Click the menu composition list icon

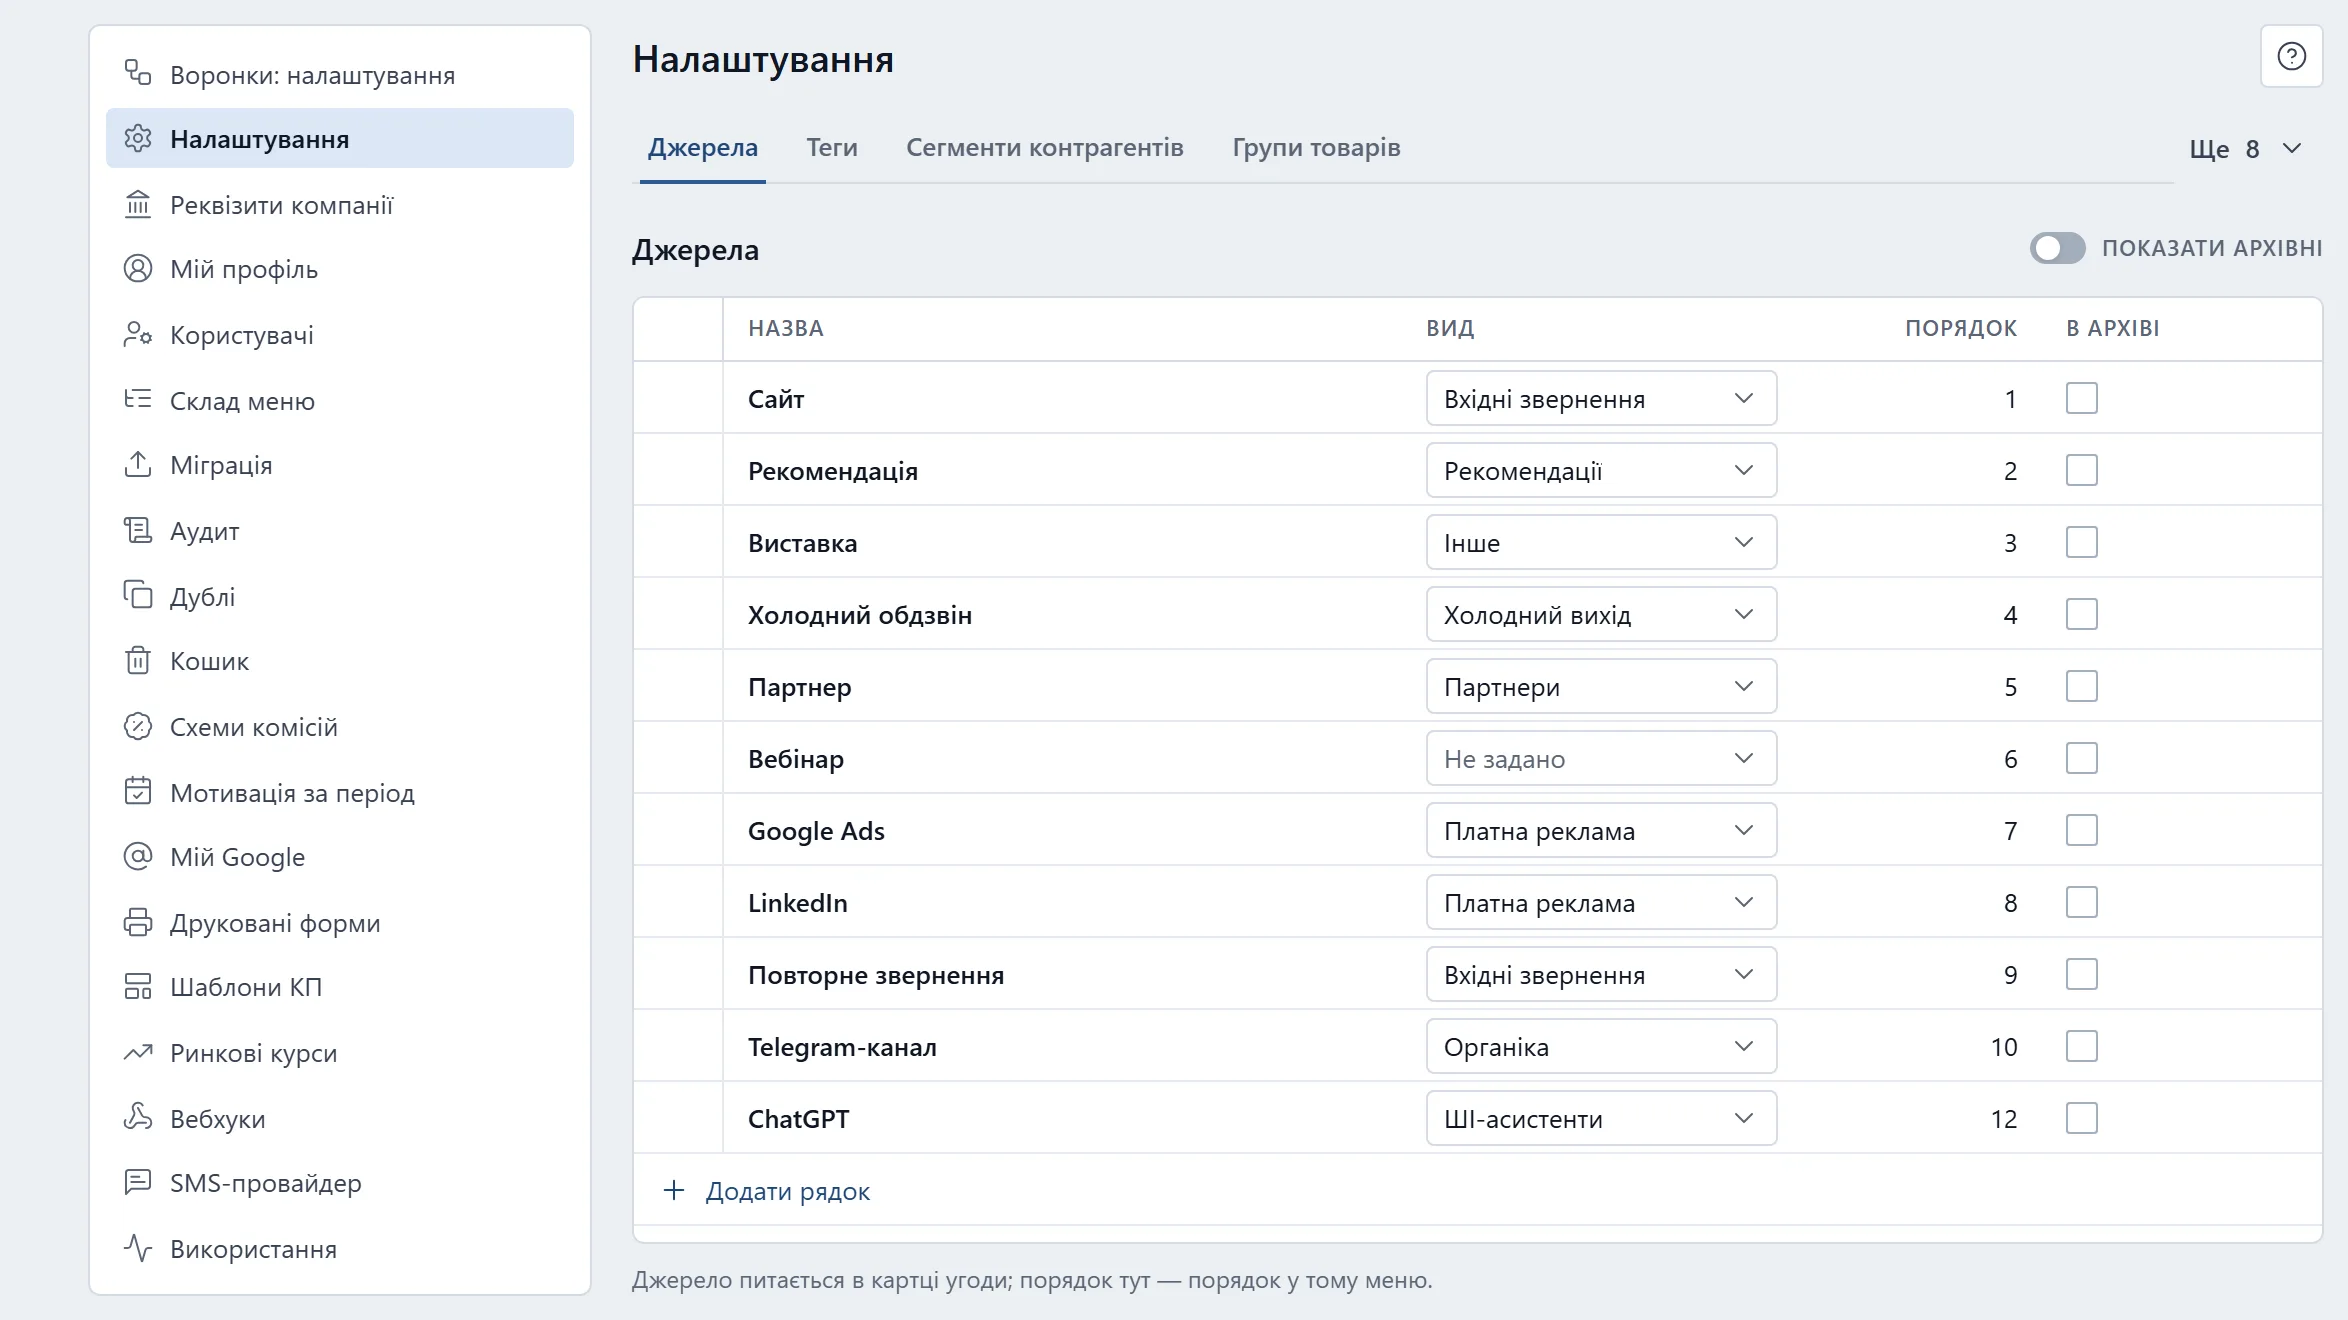coord(138,399)
